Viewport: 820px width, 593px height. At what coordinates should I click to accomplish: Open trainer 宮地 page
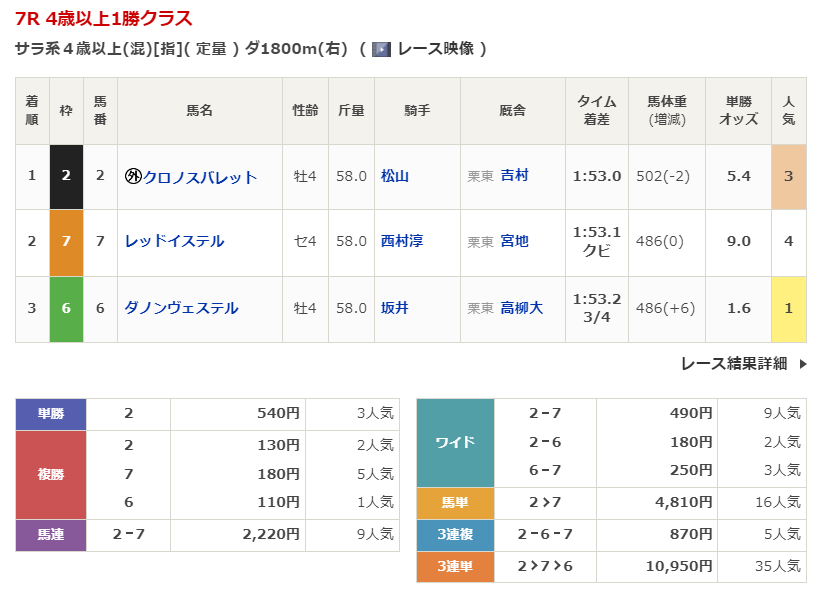[x=515, y=241]
